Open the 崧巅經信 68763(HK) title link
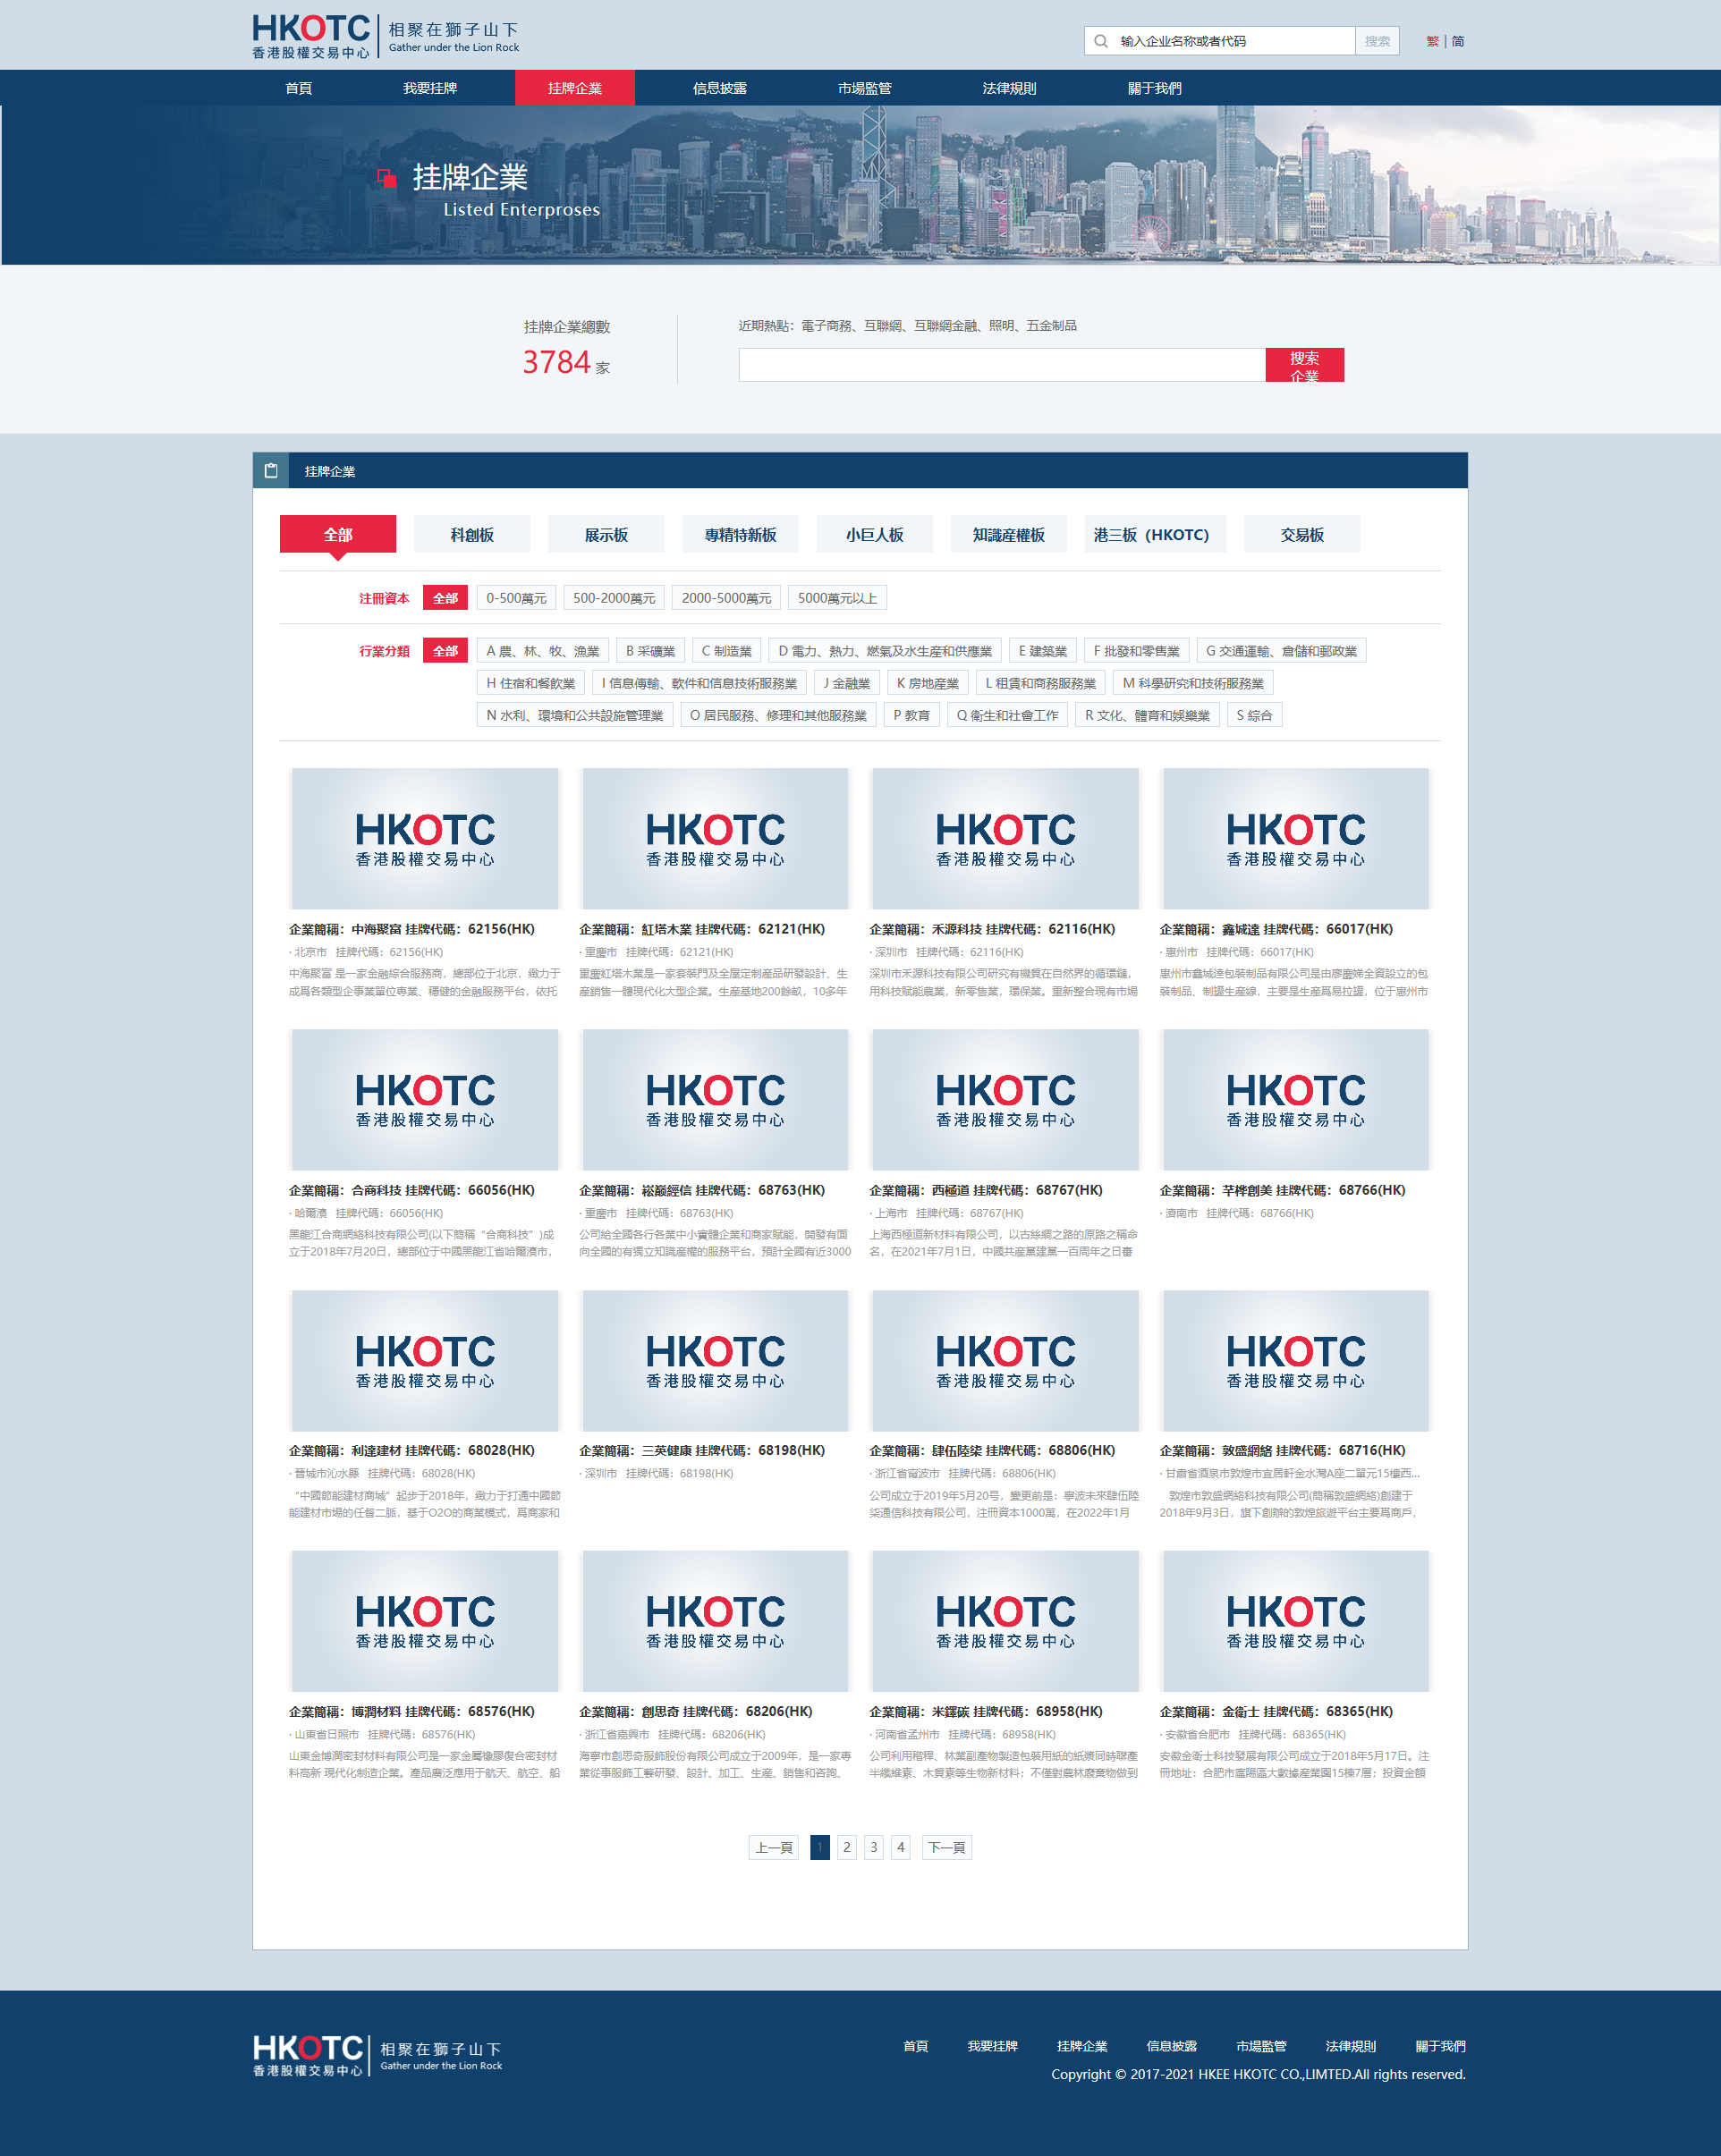 (702, 1190)
